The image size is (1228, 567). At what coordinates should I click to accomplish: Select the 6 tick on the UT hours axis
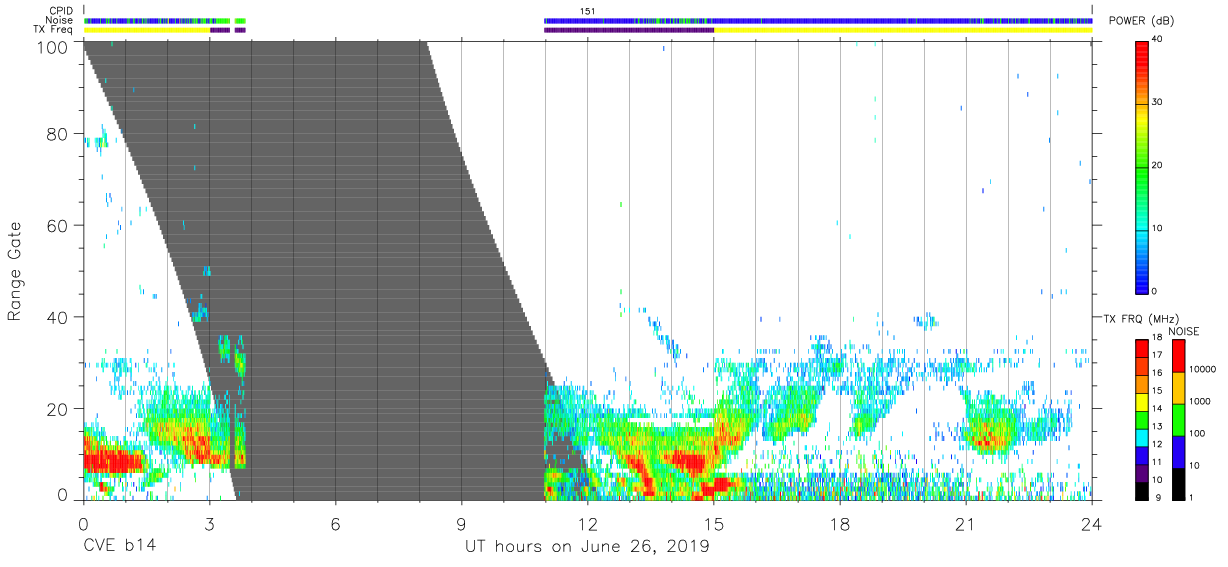[335, 523]
